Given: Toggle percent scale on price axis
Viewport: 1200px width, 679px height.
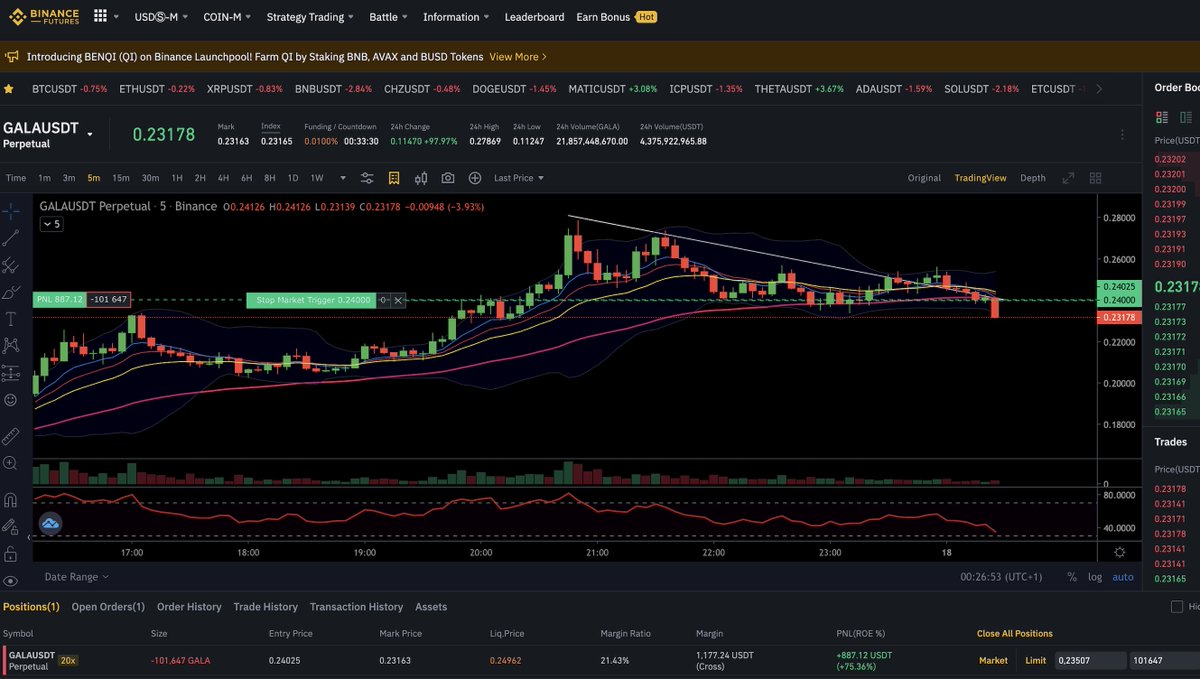Looking at the screenshot, I should 1072,577.
